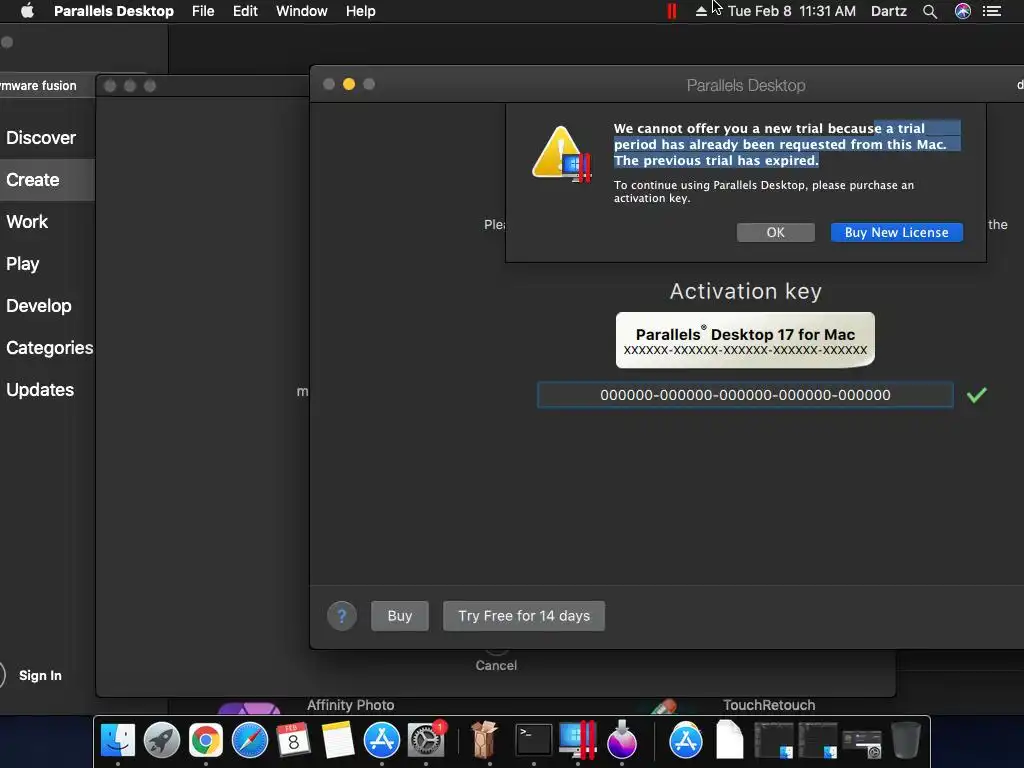
Task: Click the Dartz user name in menu bar
Action: [889, 11]
